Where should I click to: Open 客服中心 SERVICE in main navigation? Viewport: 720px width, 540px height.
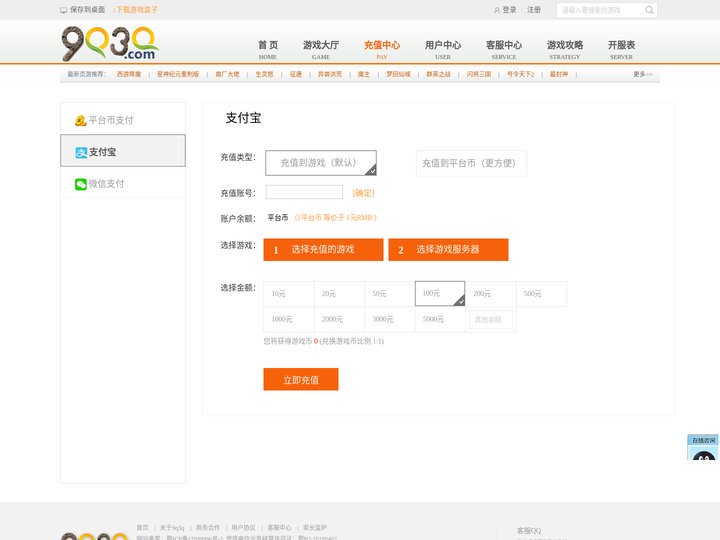click(504, 50)
